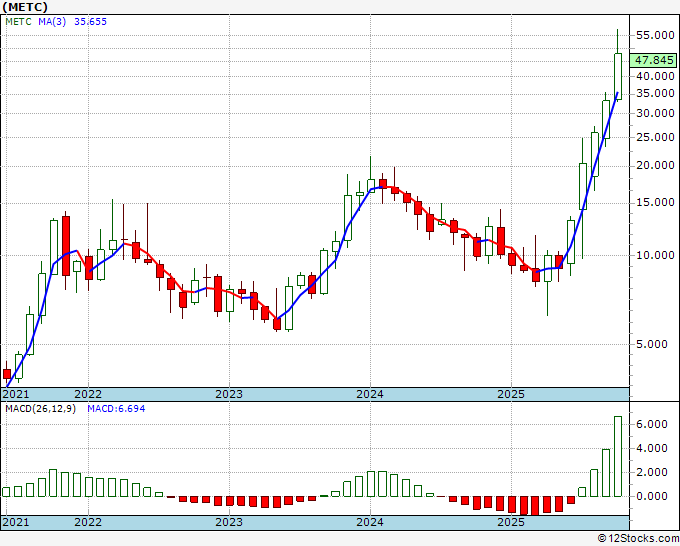Image resolution: width=680 pixels, height=546 pixels.
Task: Click 2022 on the price chart timeline
Action: (x=88, y=394)
